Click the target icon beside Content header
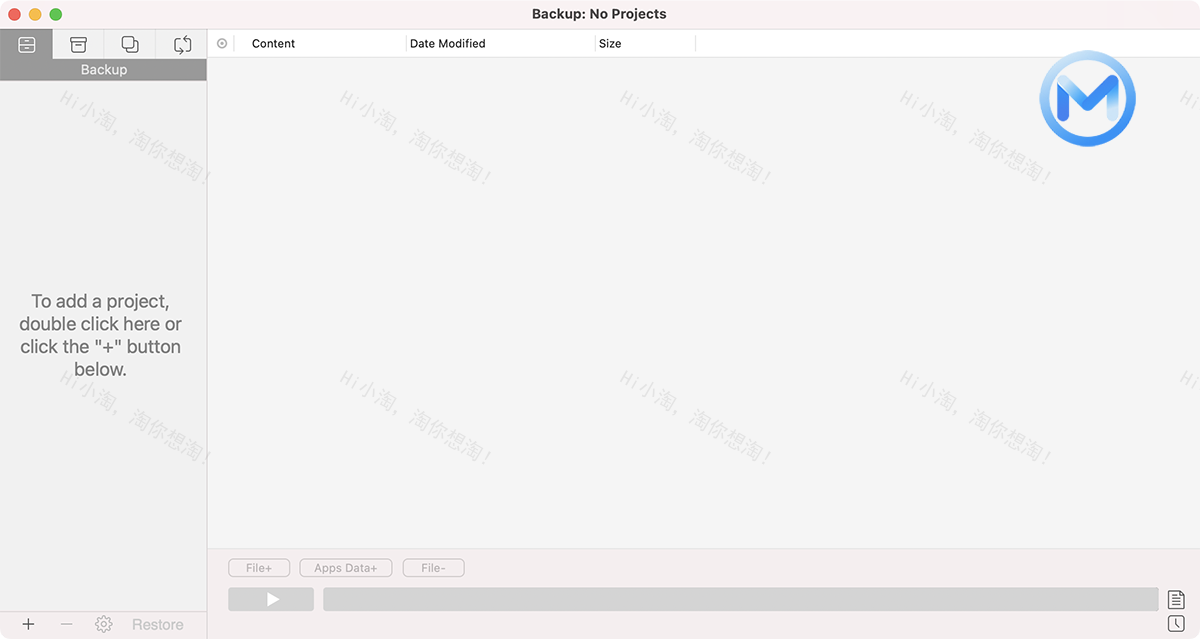 pyautogui.click(x=221, y=43)
